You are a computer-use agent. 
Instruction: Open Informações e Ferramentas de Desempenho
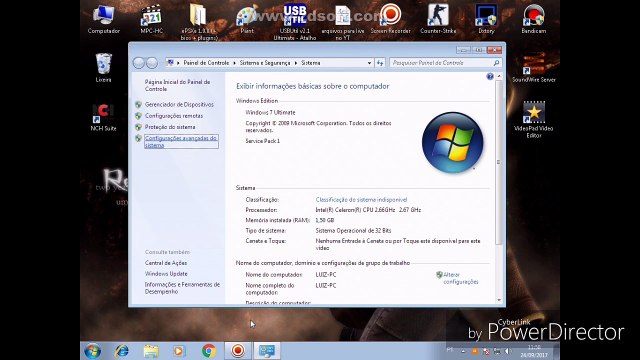[x=182, y=288]
